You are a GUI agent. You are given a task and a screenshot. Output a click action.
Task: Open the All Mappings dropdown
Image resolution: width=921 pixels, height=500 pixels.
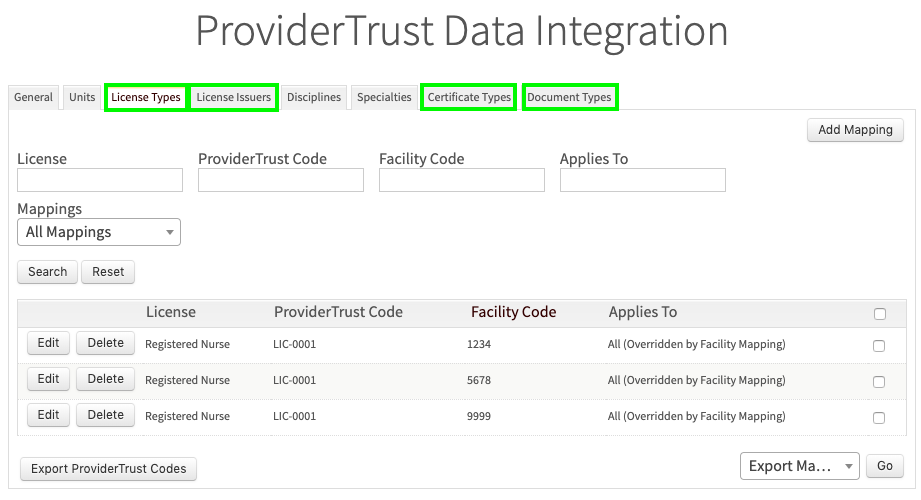[x=99, y=232]
